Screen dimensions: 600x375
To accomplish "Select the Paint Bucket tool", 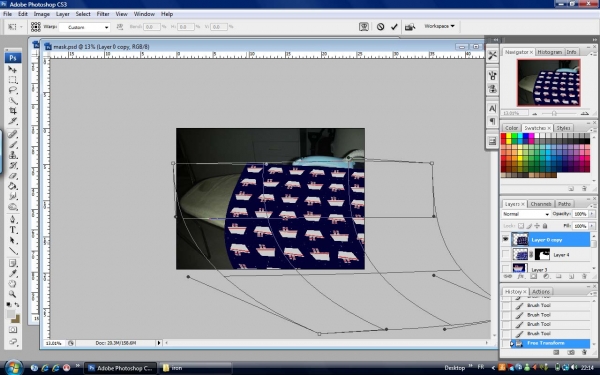I will tap(12, 186).
